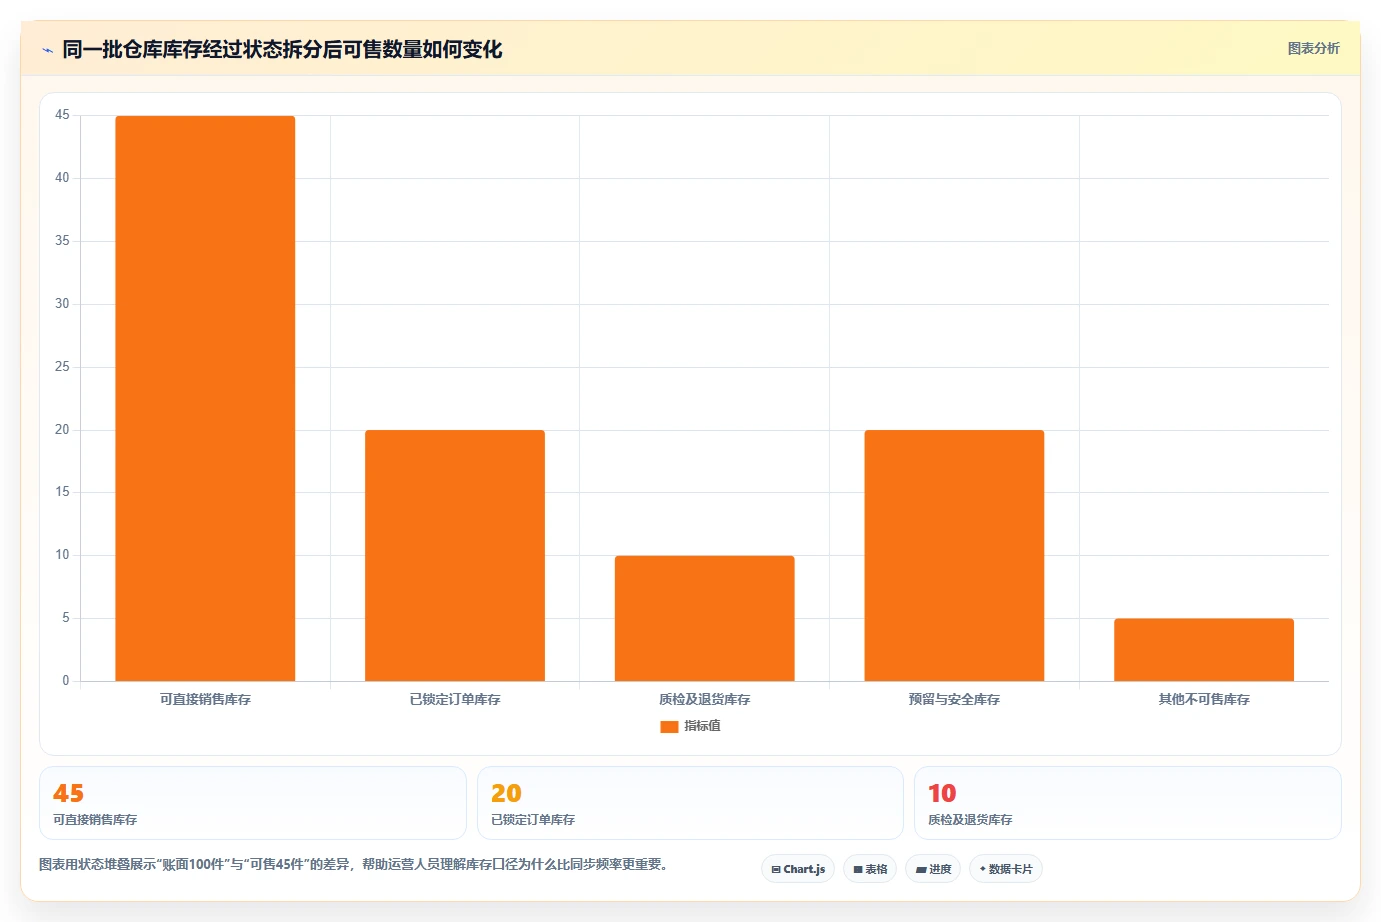This screenshot has height=922, width=1381.
Task: Click the 质检及退货库存 bar
Action: pos(705,618)
